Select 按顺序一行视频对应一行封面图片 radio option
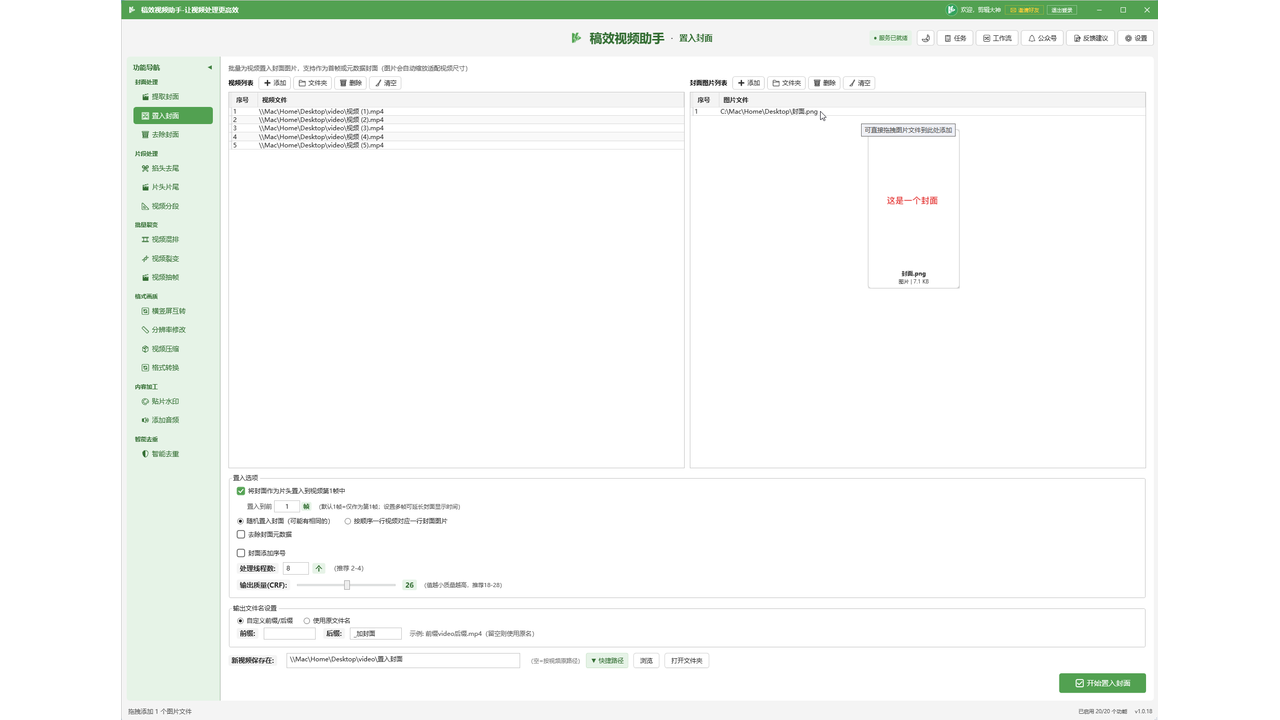Screen dimensions: 1280x720 click(348, 521)
